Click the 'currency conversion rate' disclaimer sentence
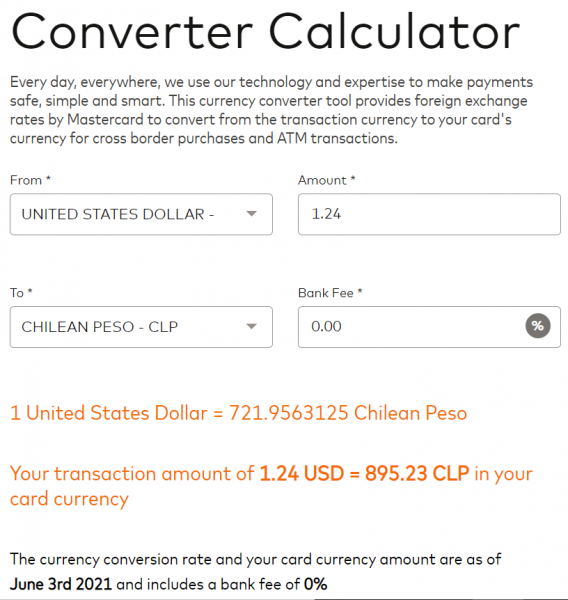568x600 pixels. (255, 571)
